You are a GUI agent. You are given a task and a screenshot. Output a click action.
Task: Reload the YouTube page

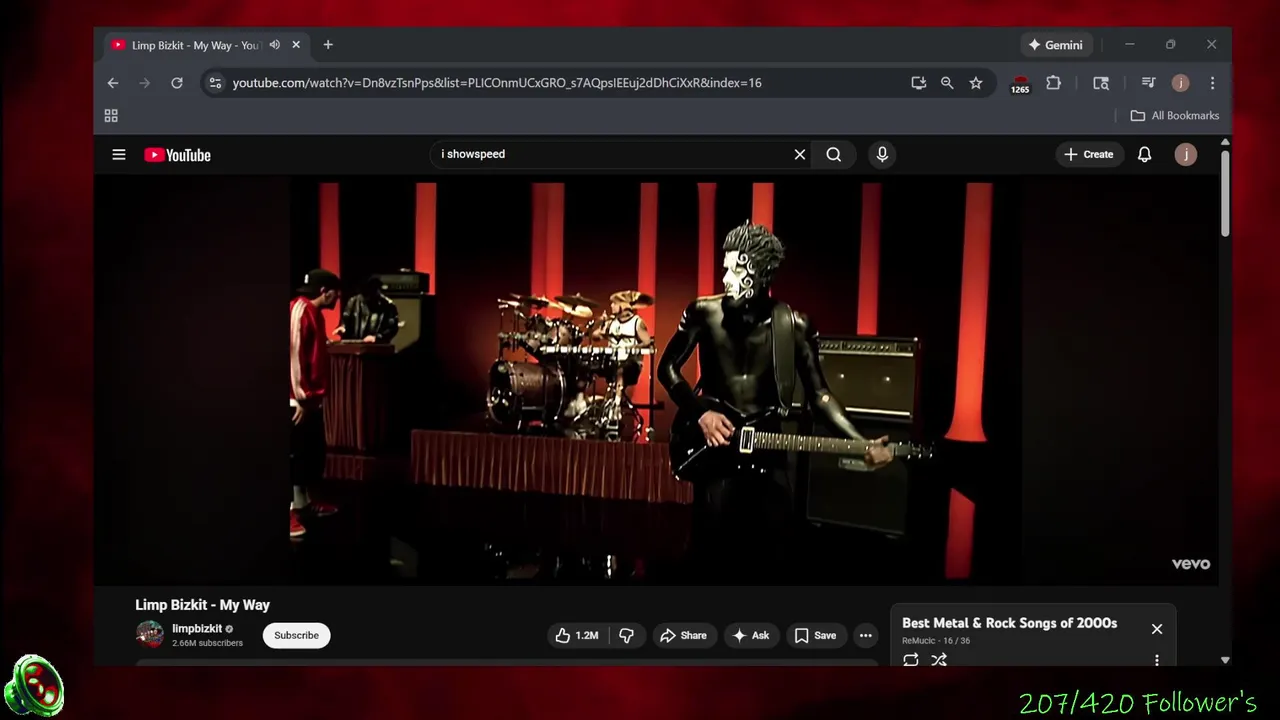click(177, 83)
